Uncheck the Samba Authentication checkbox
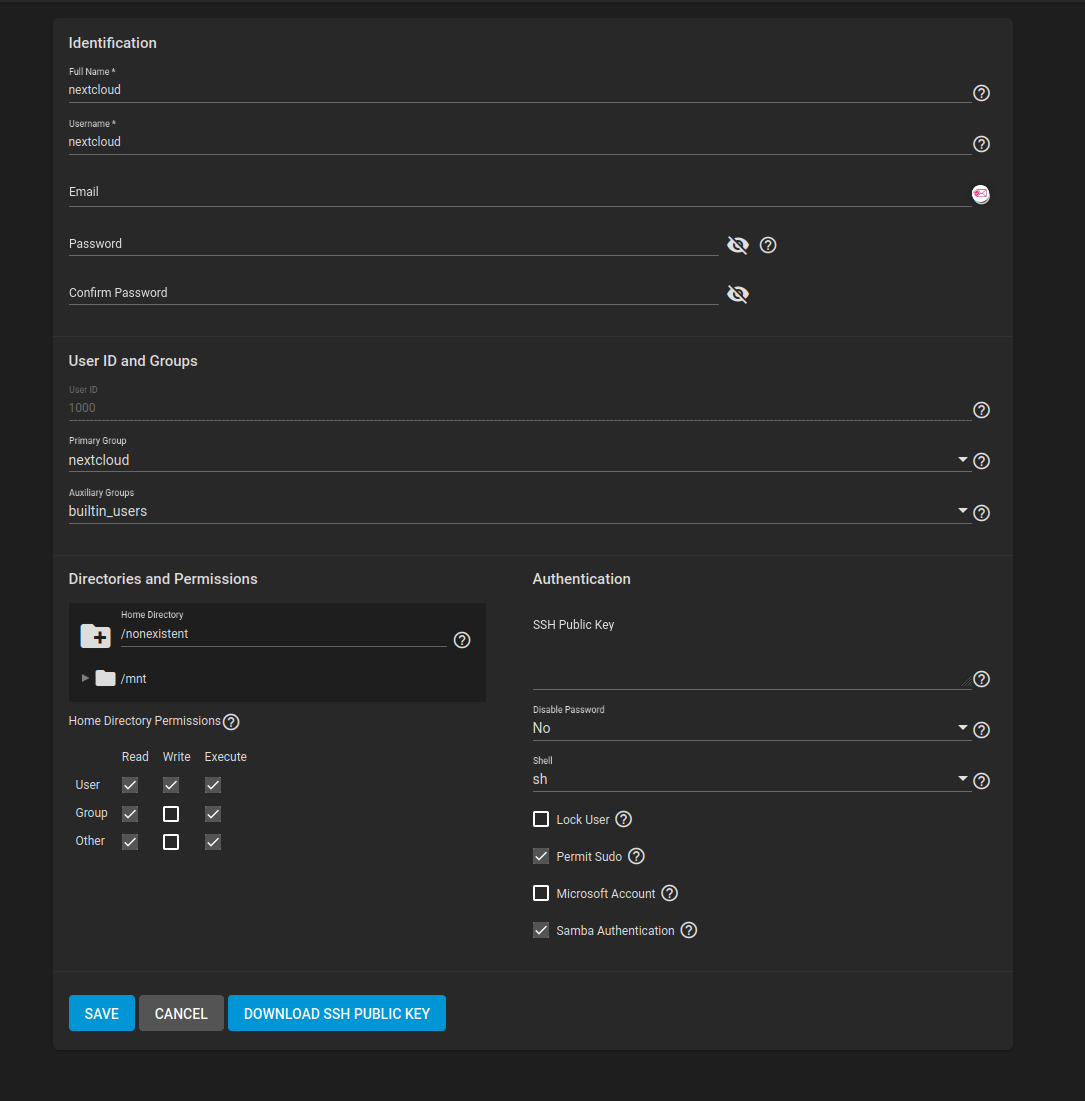 point(541,930)
